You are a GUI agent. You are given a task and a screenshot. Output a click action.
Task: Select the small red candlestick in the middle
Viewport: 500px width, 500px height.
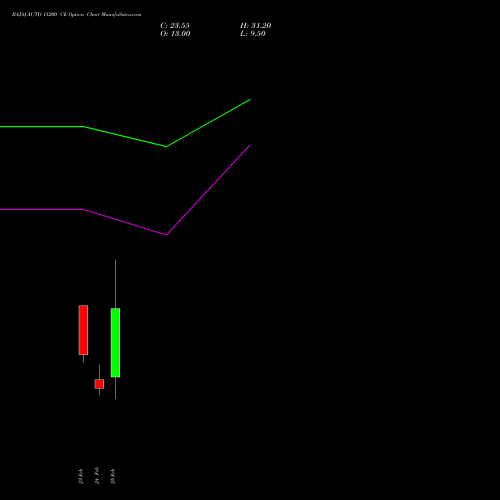99,384
